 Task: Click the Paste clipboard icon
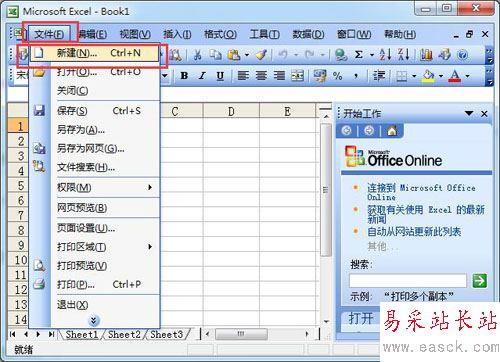pyautogui.click(x=234, y=55)
